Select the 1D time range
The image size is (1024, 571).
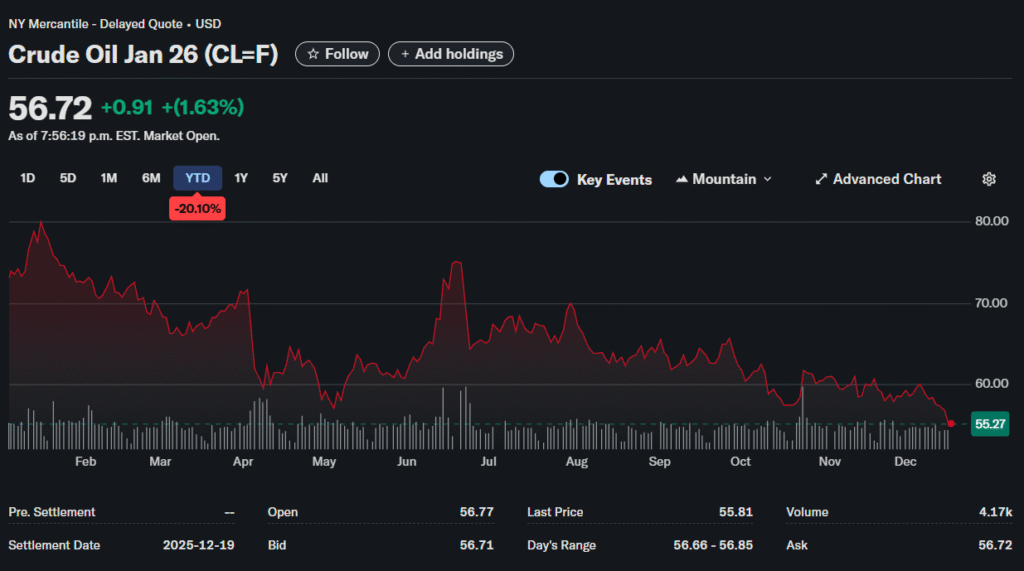pyautogui.click(x=28, y=178)
